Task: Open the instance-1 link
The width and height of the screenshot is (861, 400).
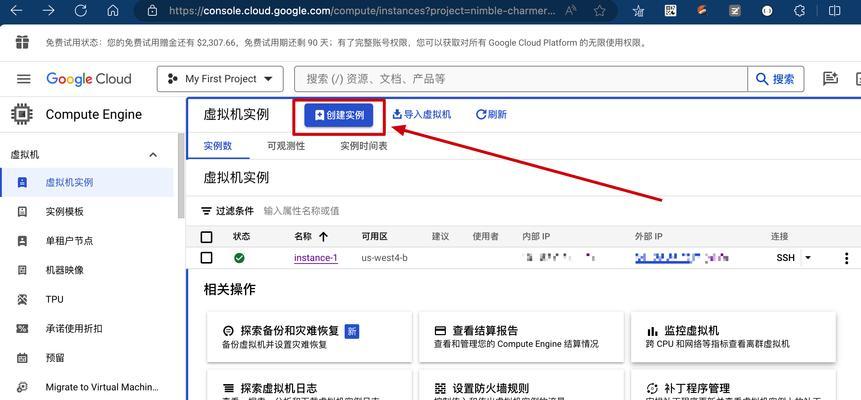Action: (316, 258)
